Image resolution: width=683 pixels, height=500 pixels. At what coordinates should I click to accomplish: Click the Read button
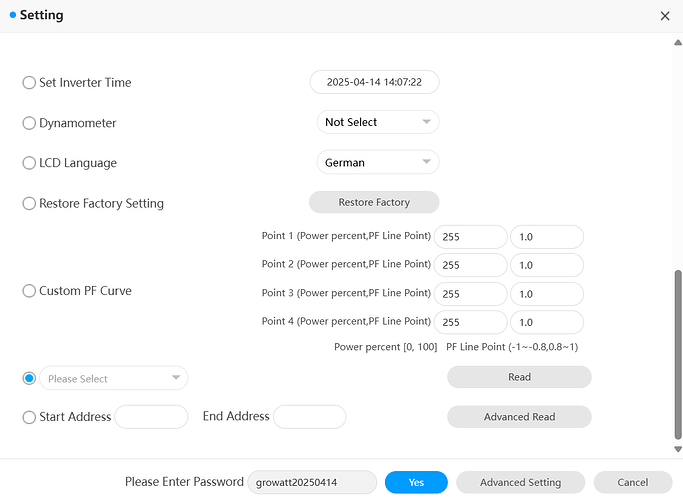pyautogui.click(x=519, y=377)
